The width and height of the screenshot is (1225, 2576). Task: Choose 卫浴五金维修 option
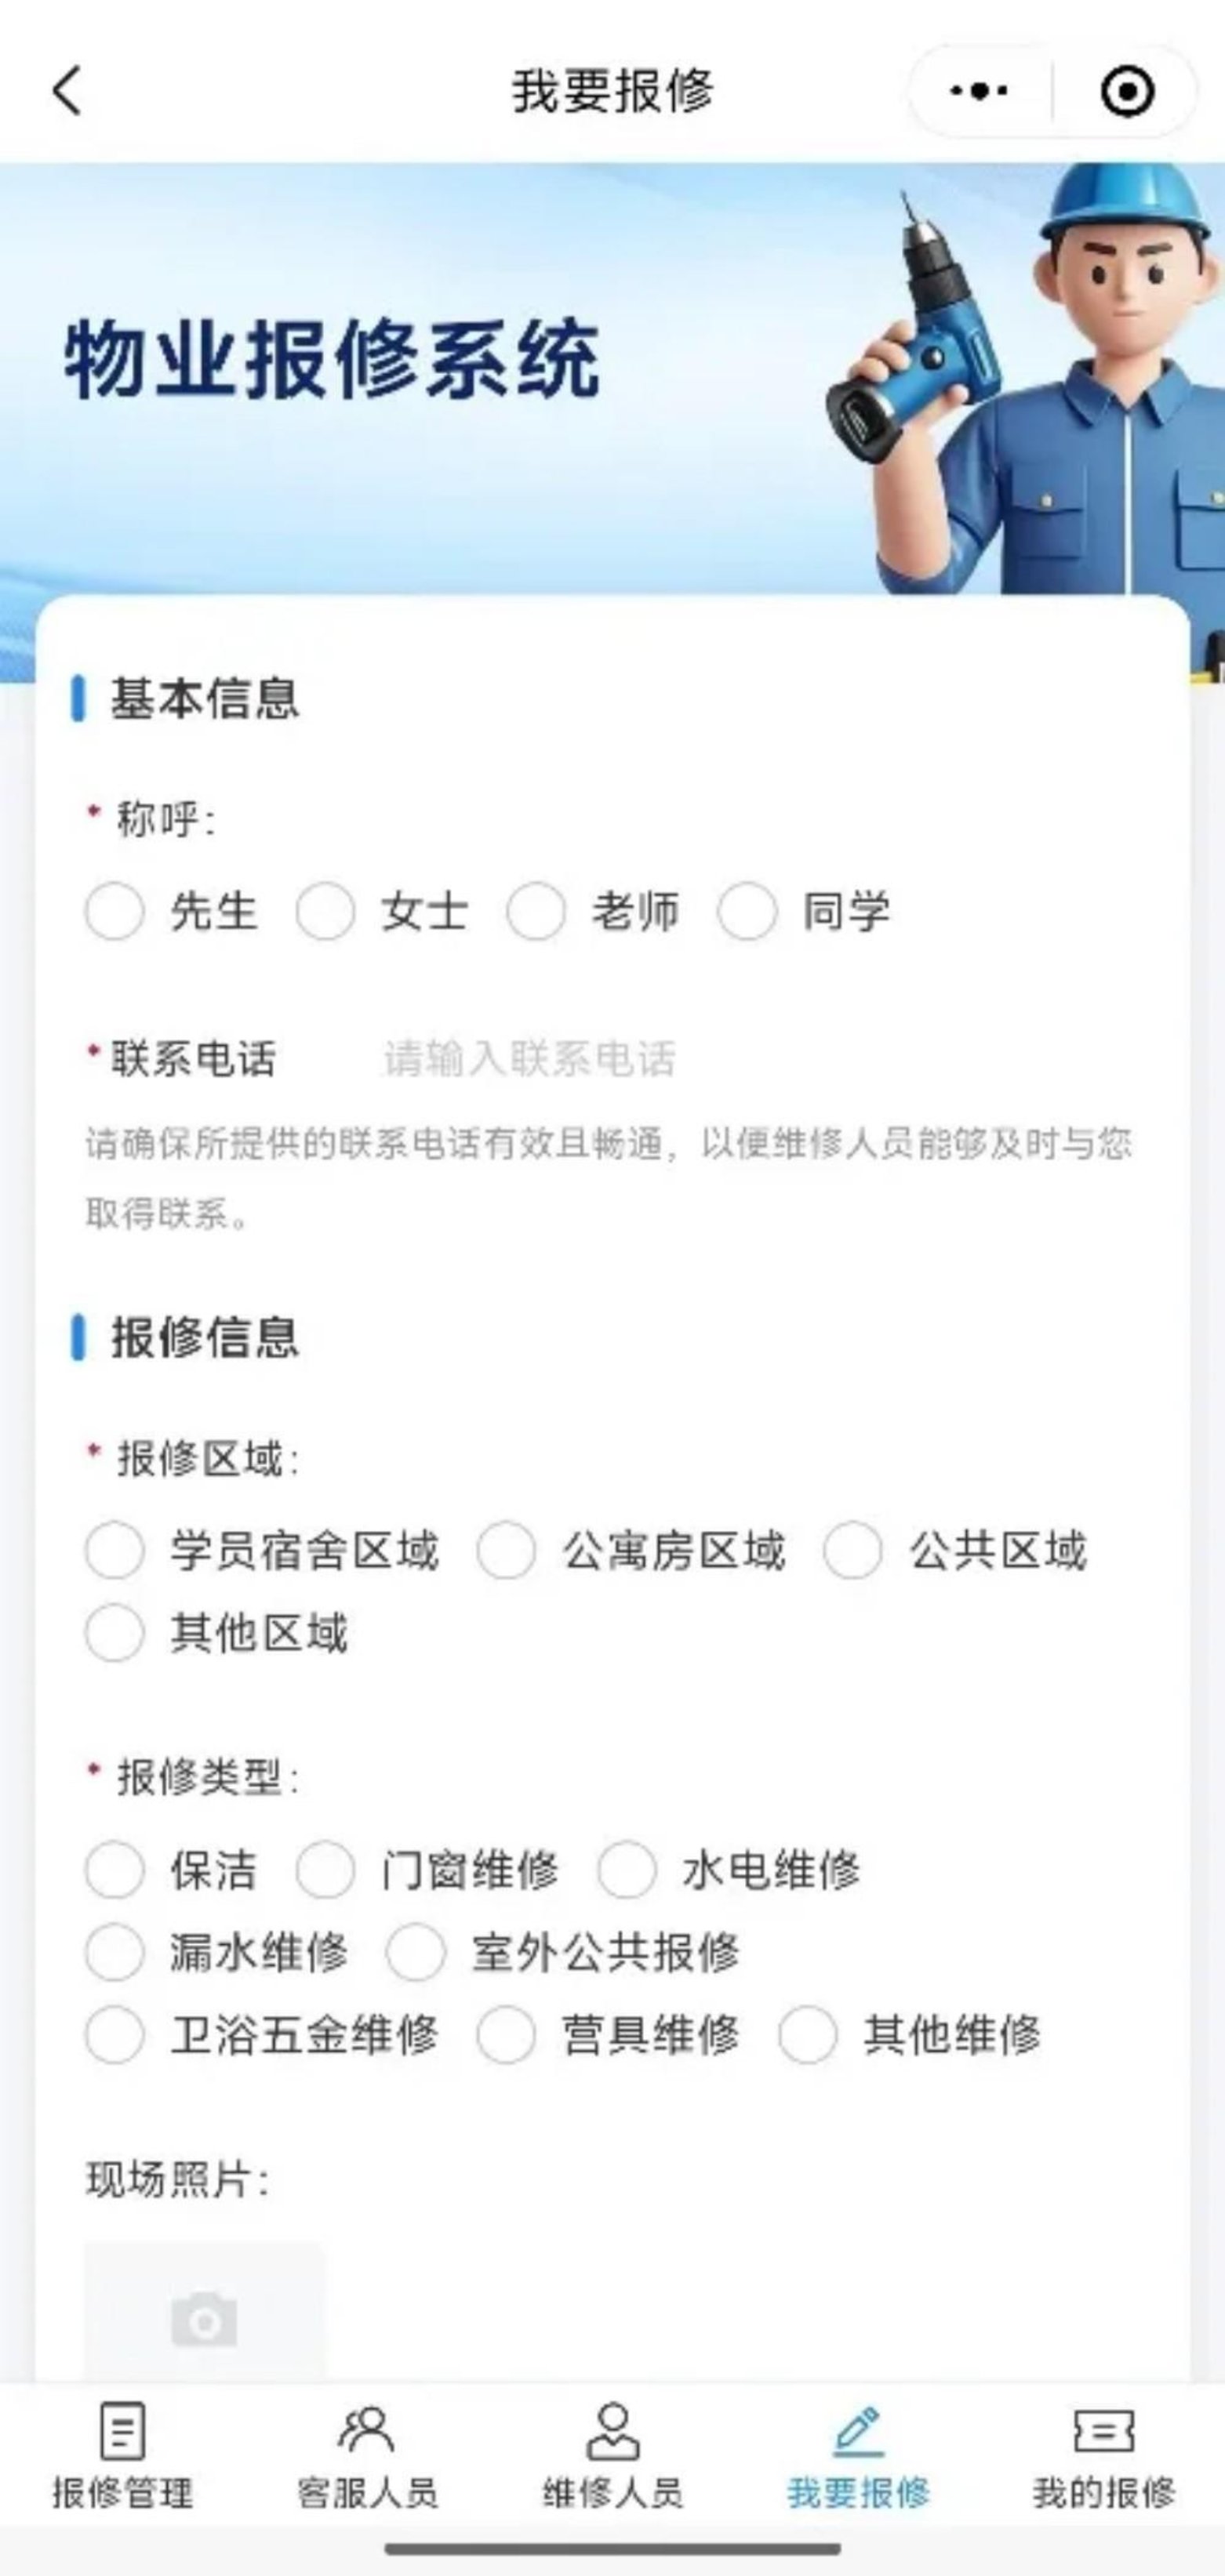coord(114,2034)
